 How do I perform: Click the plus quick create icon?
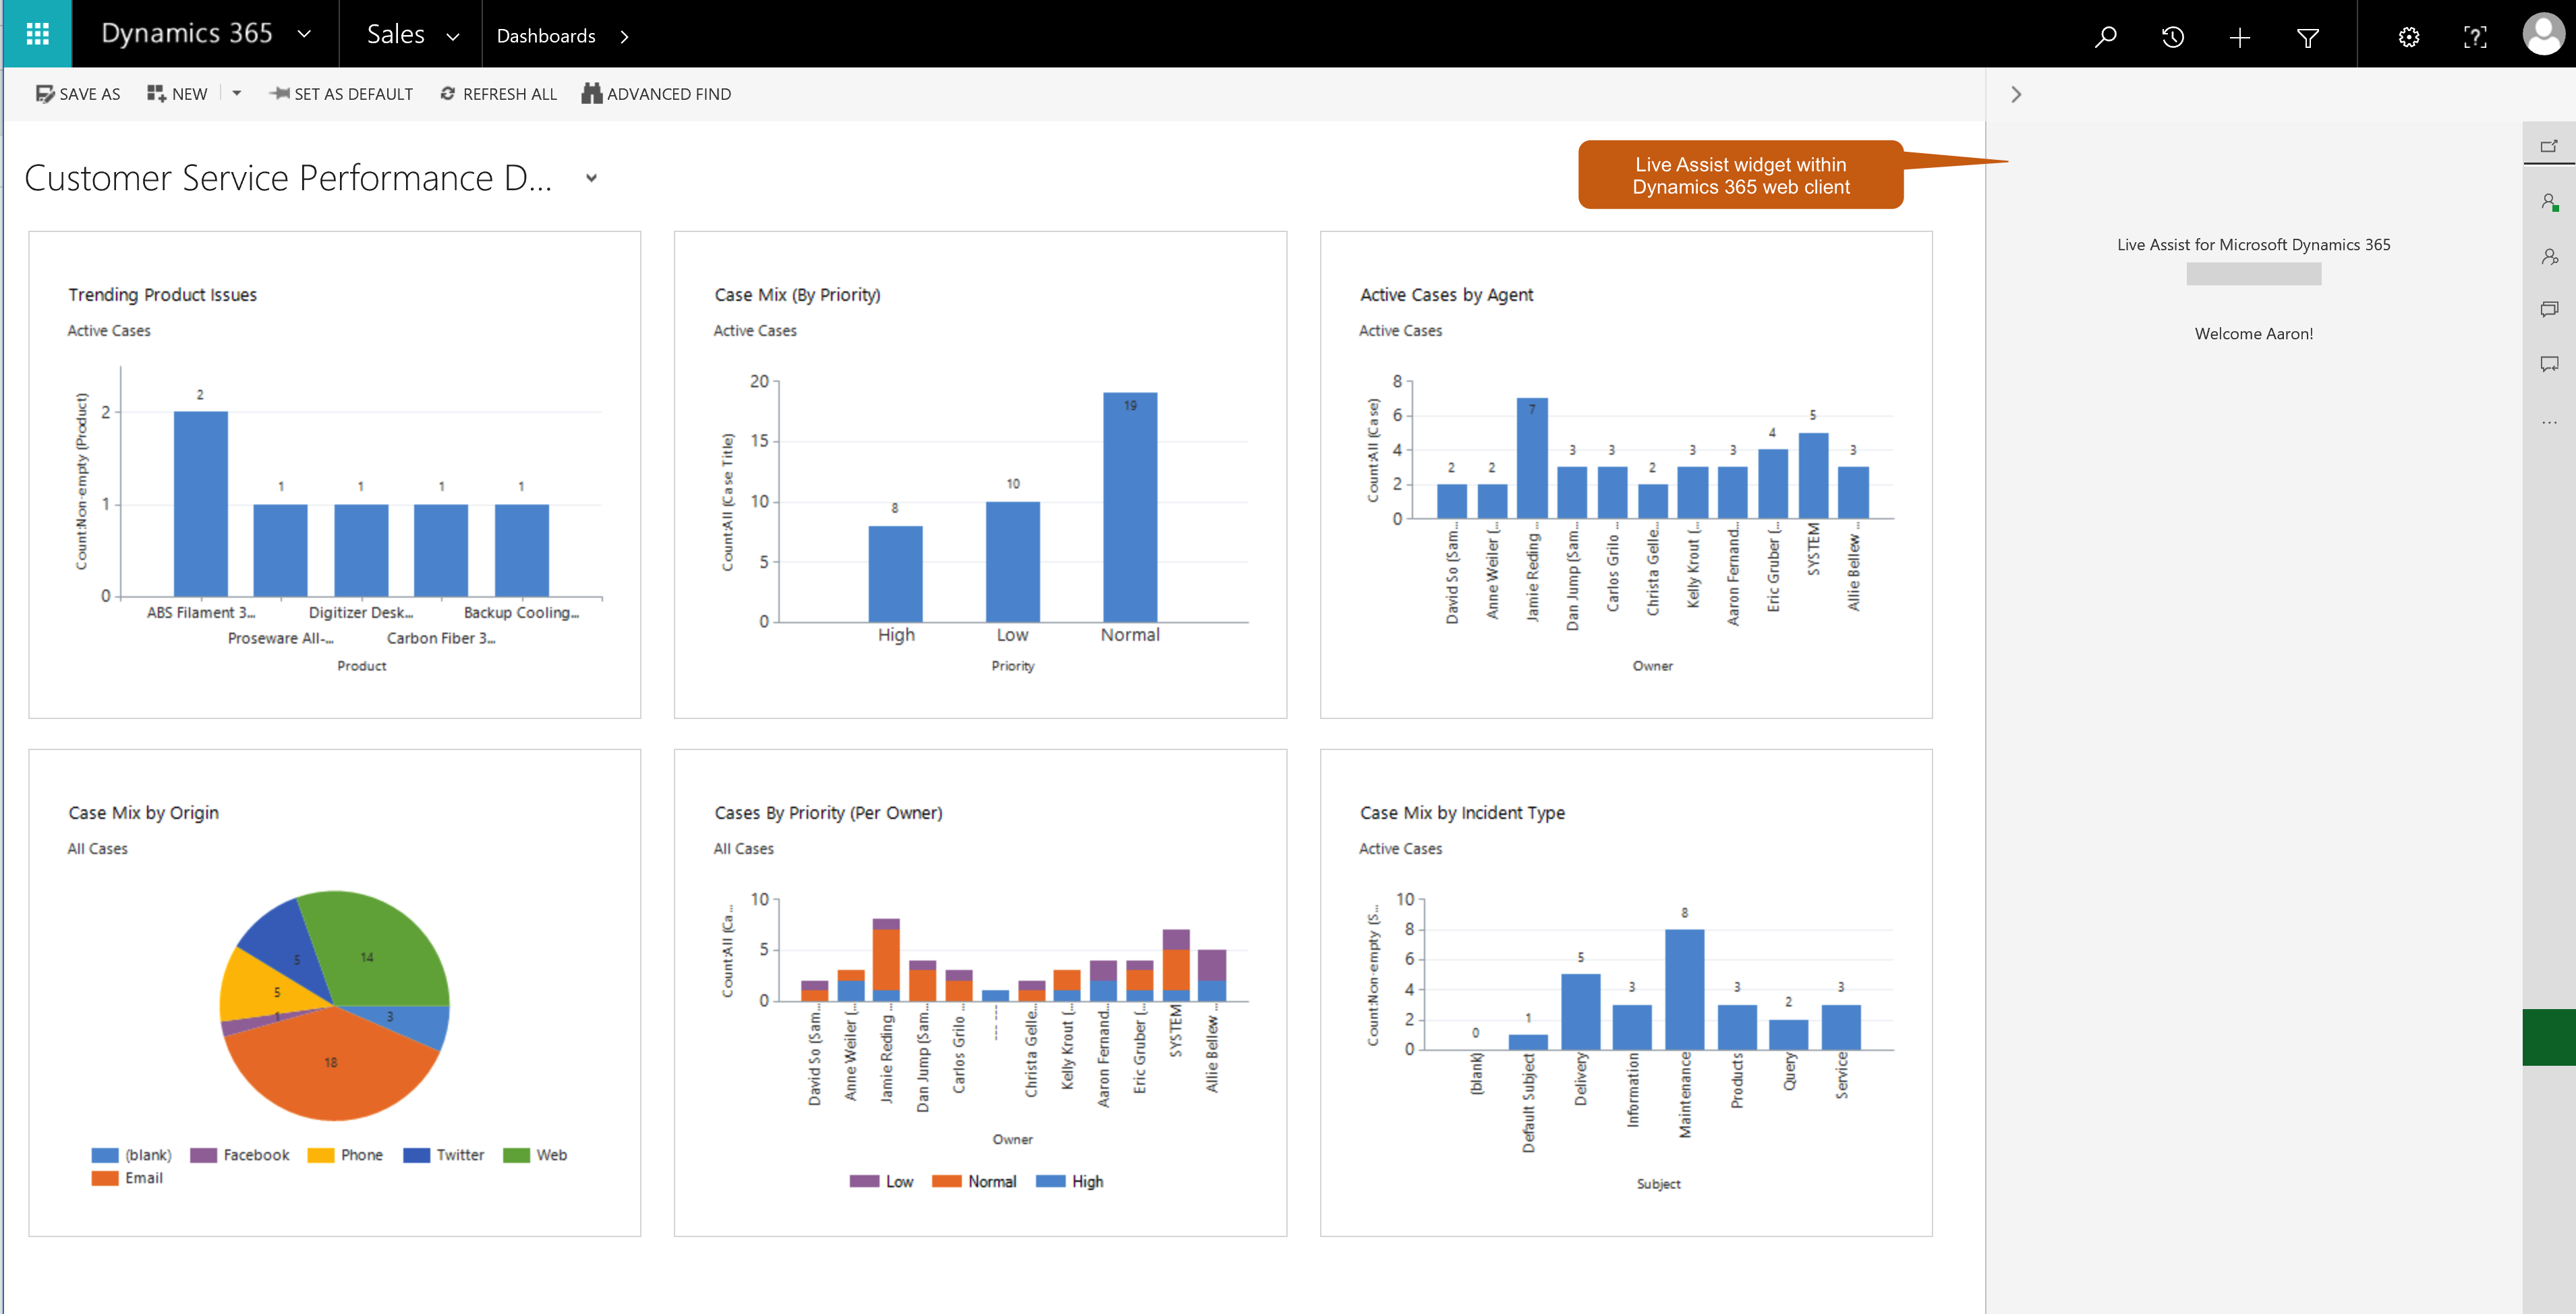pos(2240,37)
